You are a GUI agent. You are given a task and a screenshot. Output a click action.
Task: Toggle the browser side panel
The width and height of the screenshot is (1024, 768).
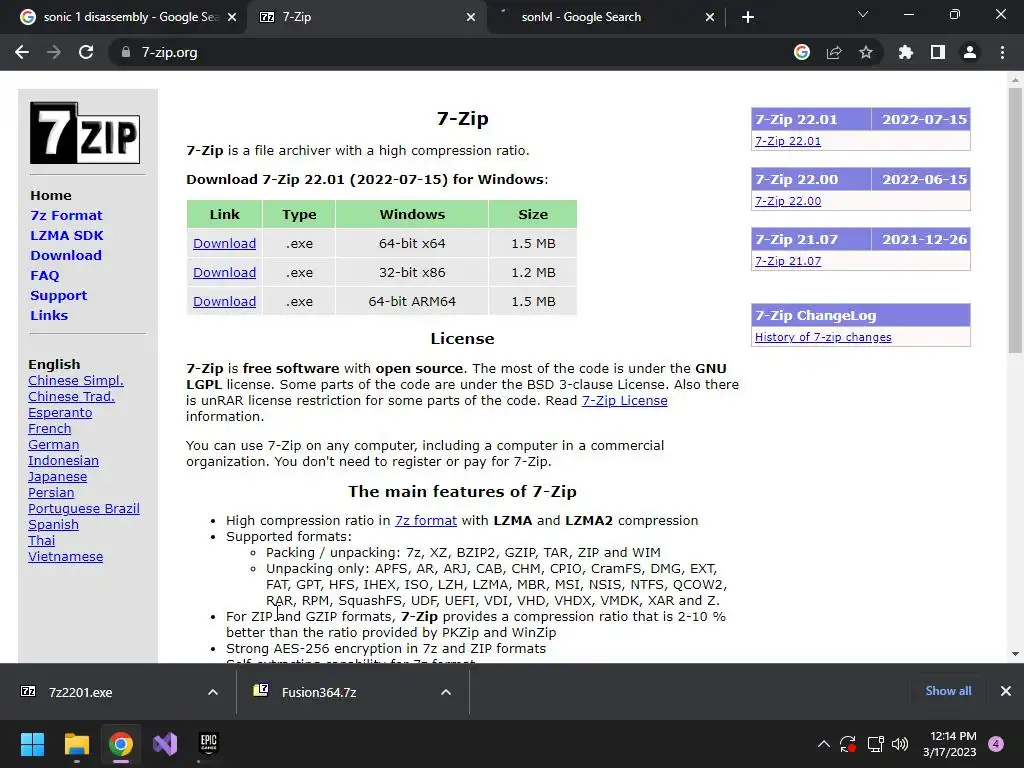(x=938, y=52)
